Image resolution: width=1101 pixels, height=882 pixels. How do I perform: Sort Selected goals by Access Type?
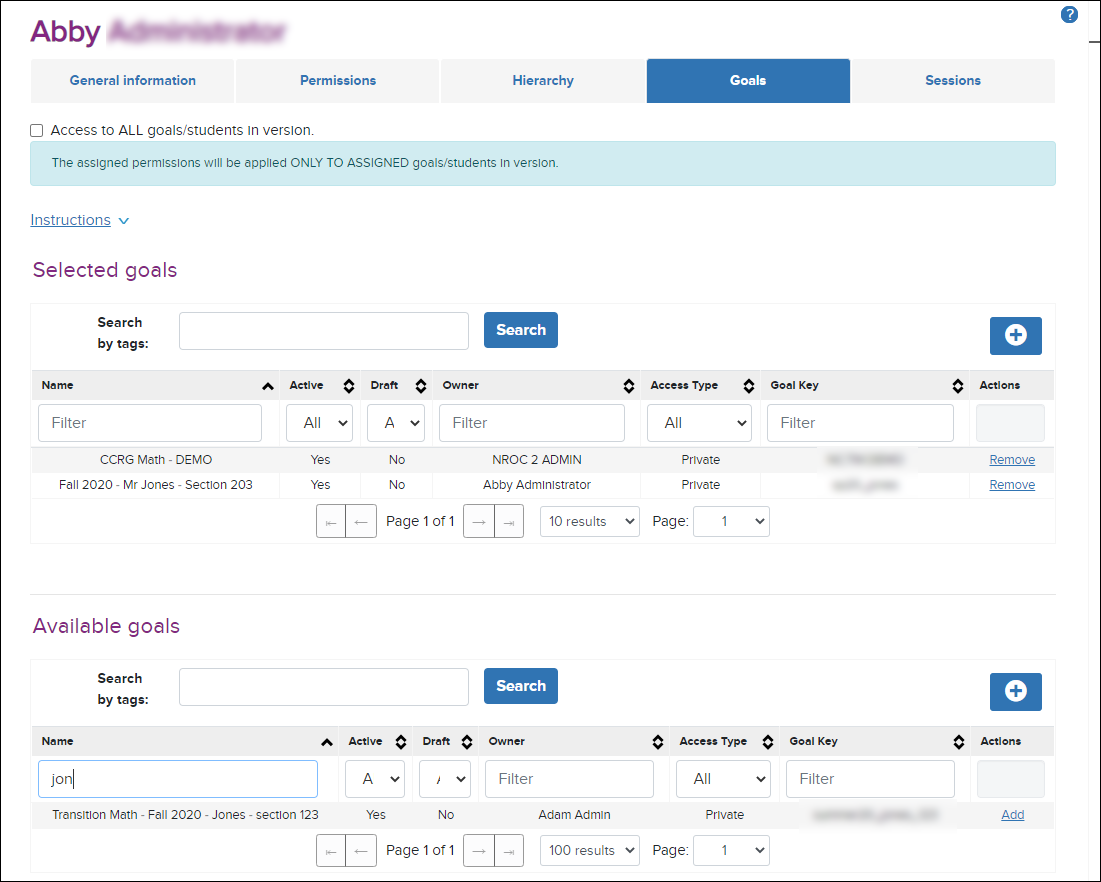tap(749, 386)
